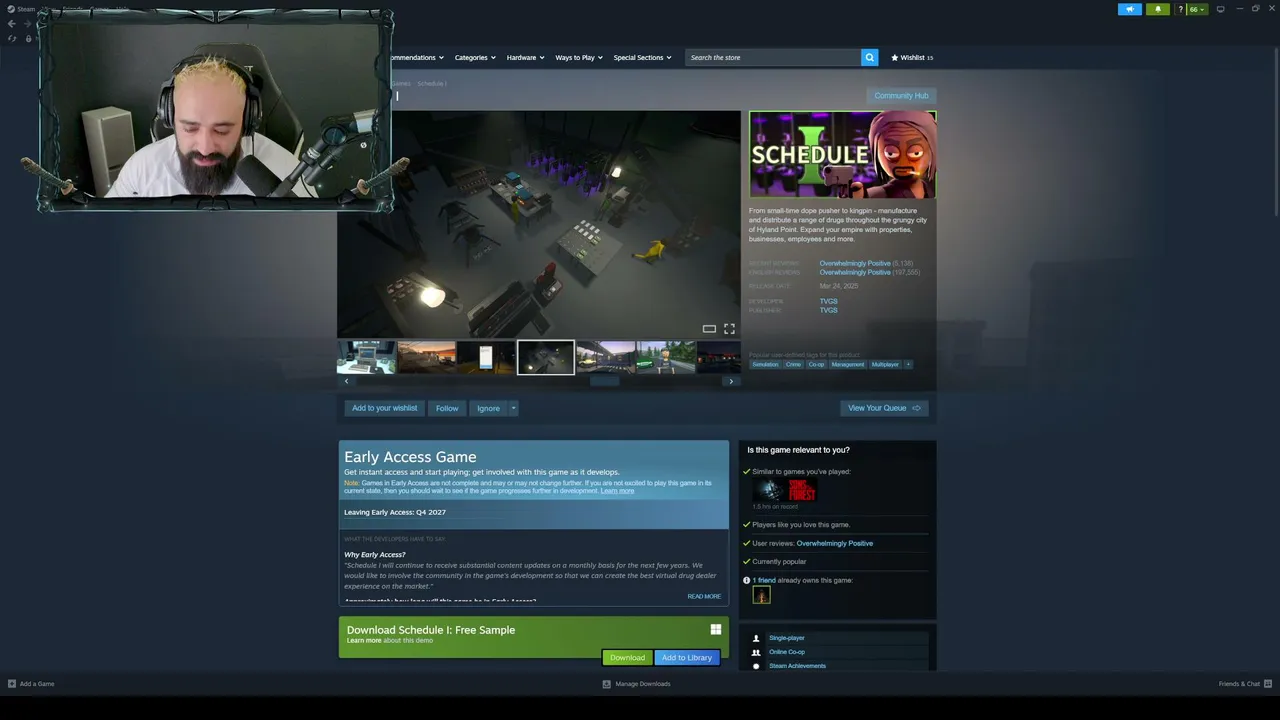The image size is (1280, 720).
Task: Open the Early Access Learn more link
Action: [x=617, y=491]
